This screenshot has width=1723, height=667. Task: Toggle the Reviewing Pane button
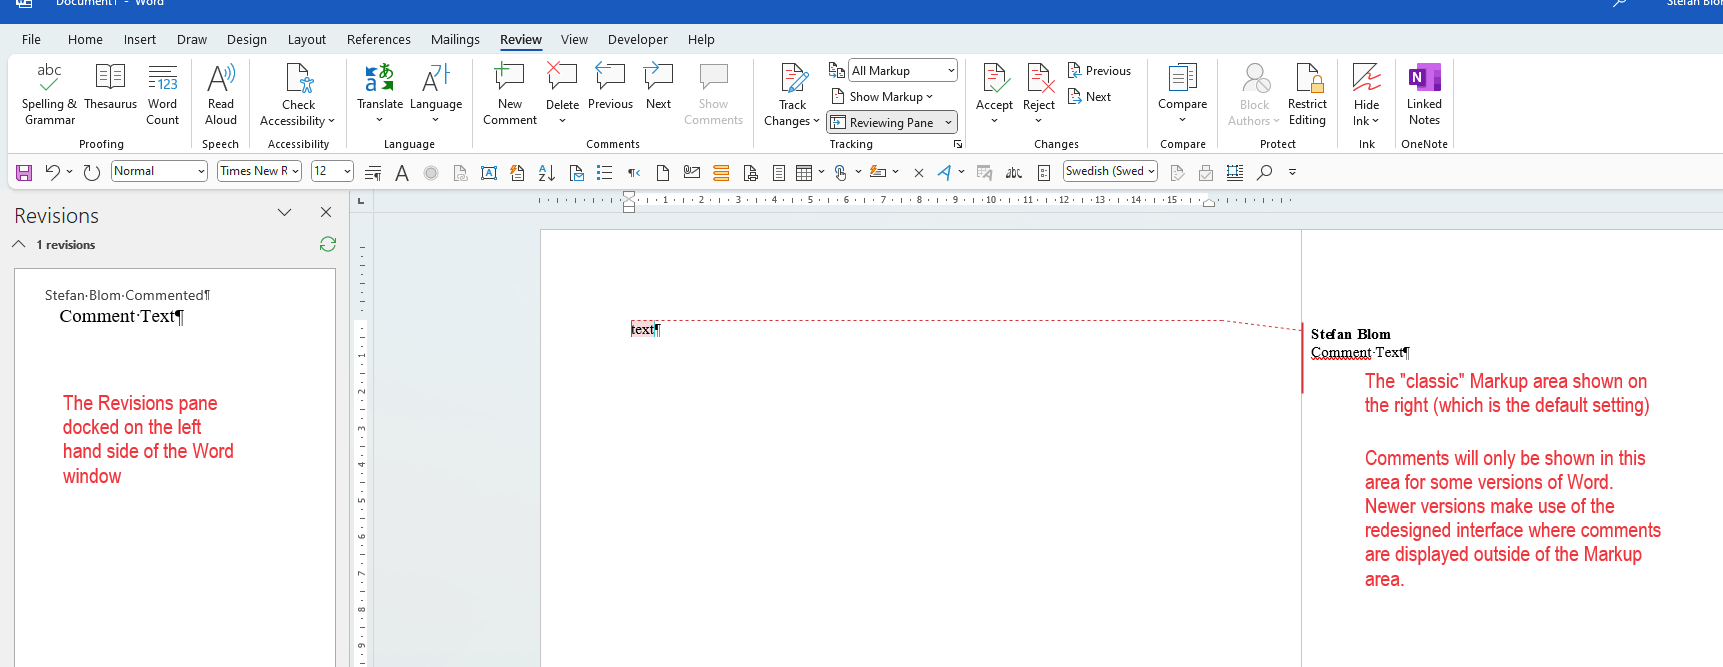point(883,123)
